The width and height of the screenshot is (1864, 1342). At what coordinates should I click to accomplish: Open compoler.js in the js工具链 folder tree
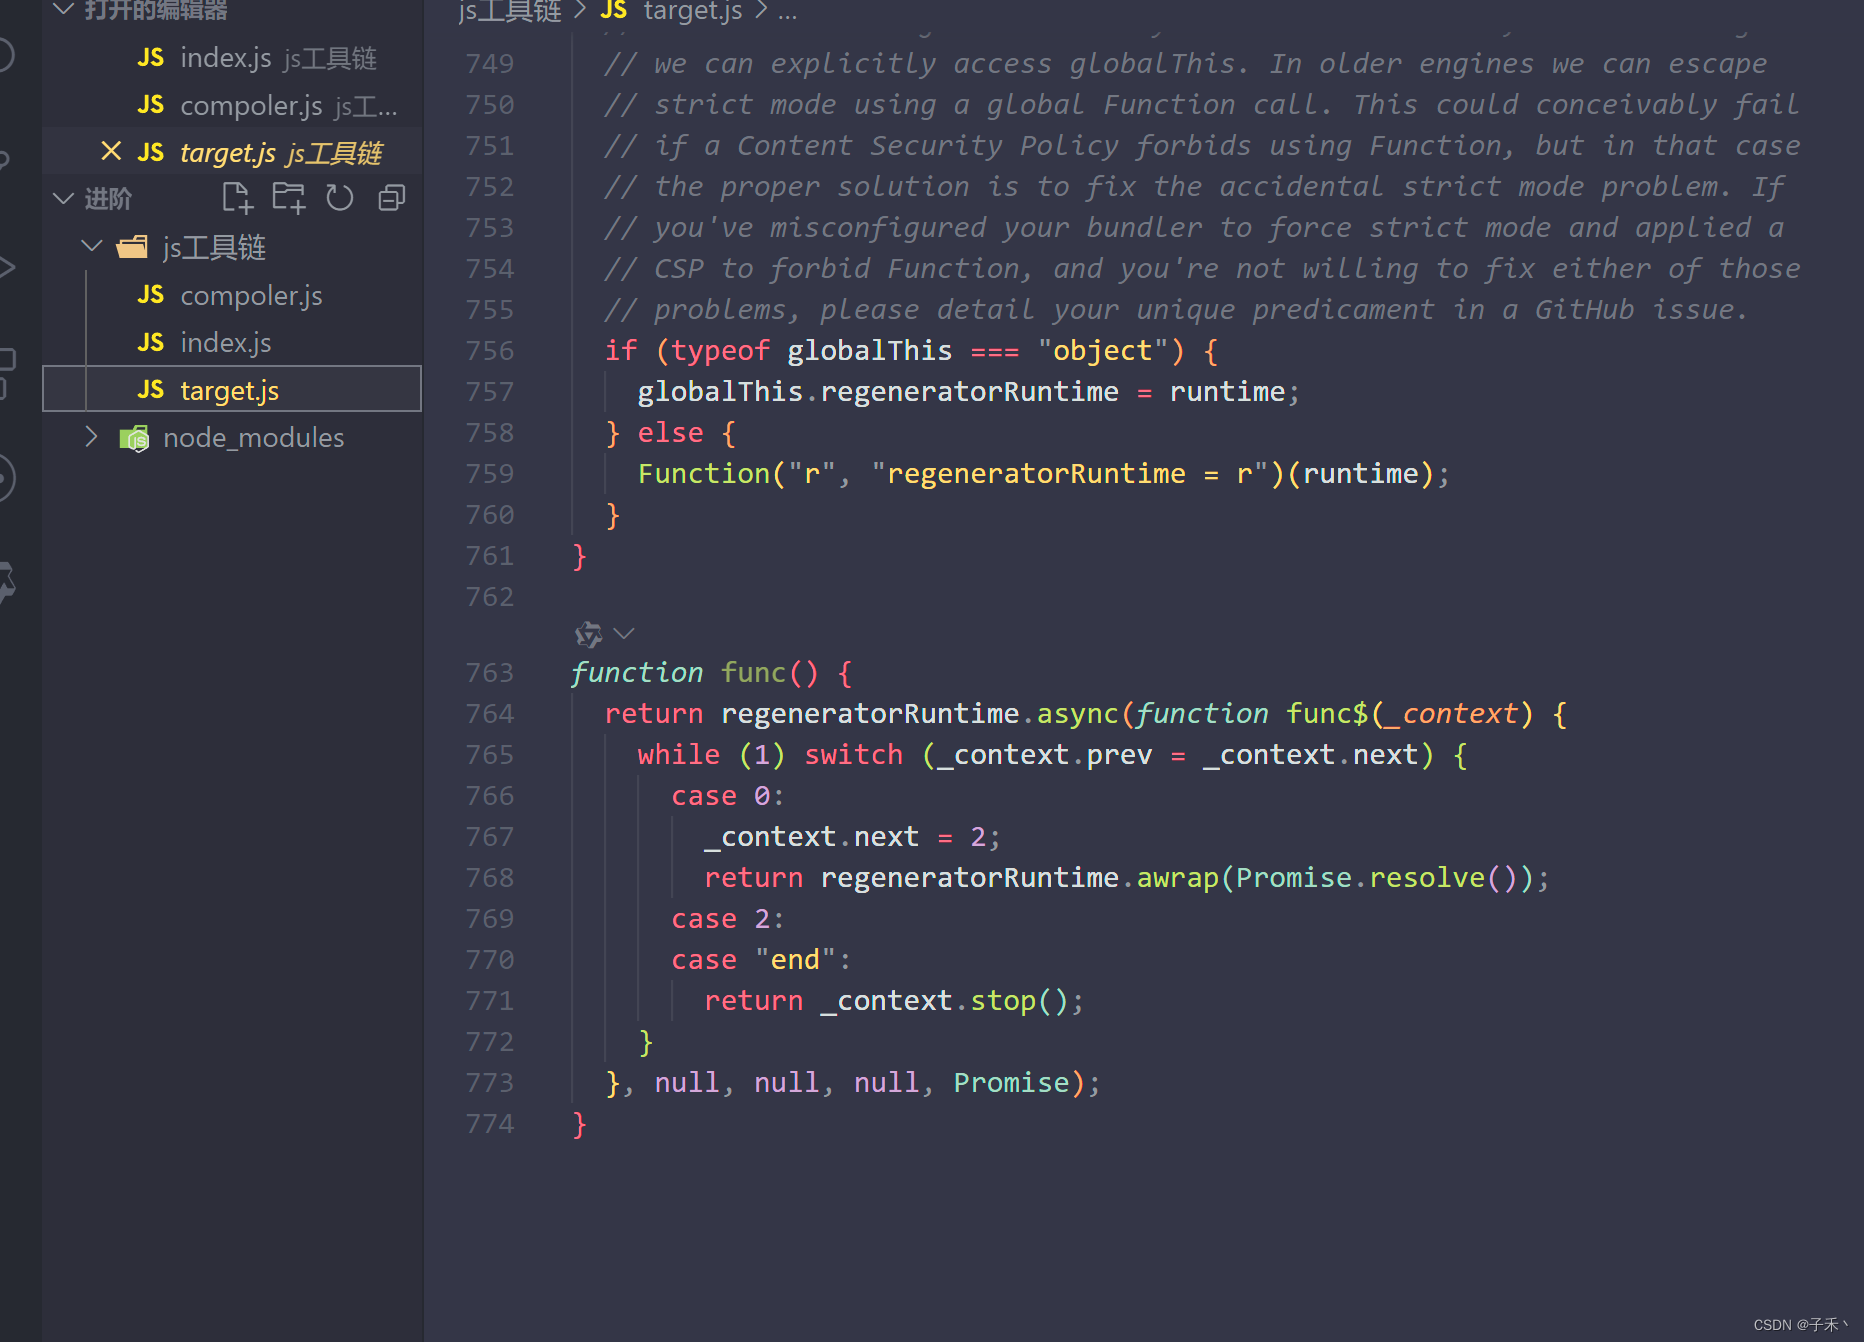232,295
